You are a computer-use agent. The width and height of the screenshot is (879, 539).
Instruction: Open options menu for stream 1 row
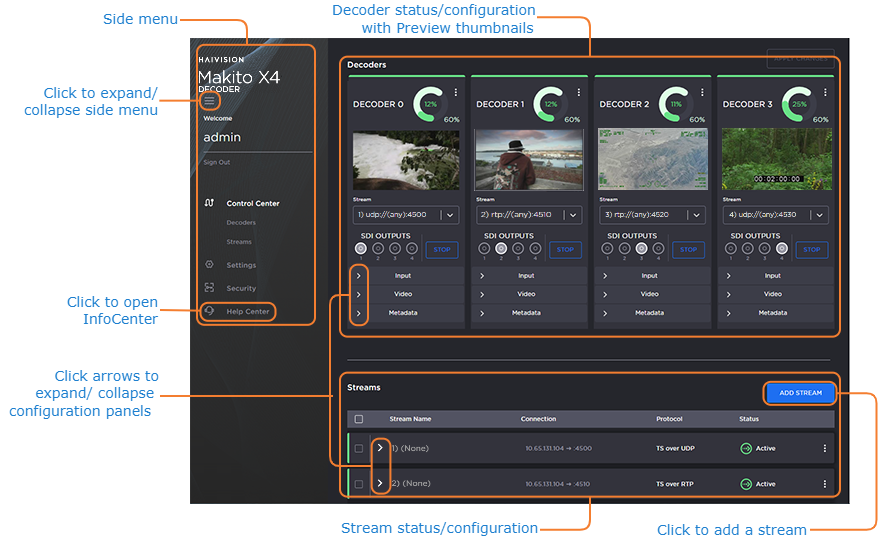tap(824, 448)
